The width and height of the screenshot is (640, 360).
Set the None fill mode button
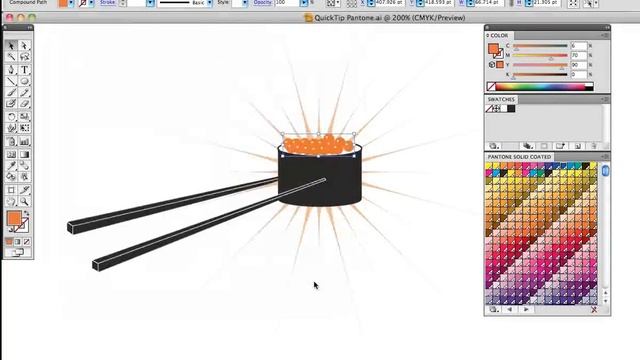[27, 242]
